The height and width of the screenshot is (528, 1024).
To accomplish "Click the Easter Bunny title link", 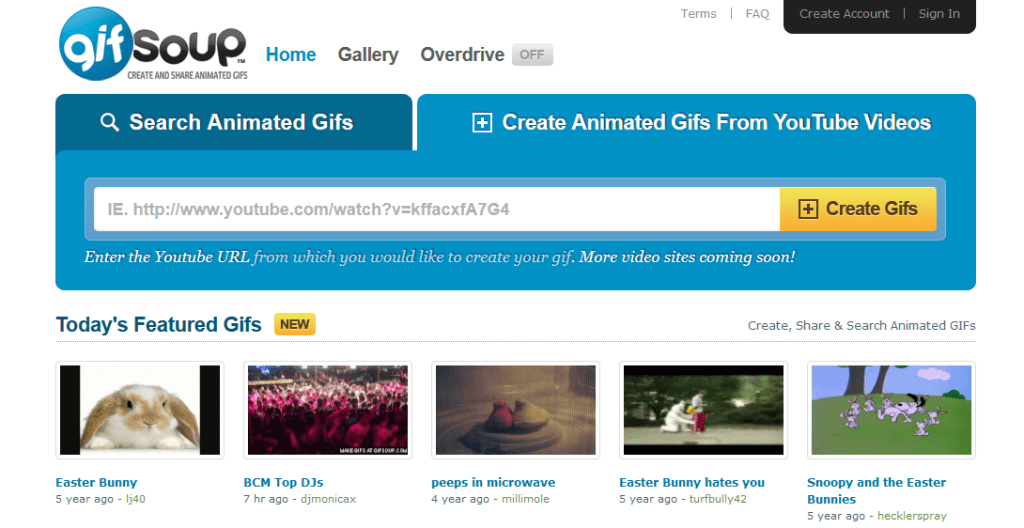I will click(96, 483).
